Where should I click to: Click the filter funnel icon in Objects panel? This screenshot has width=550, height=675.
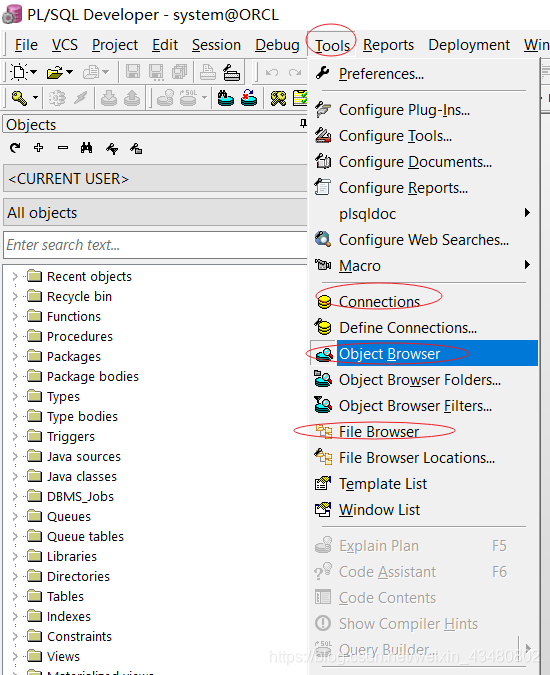tap(112, 149)
